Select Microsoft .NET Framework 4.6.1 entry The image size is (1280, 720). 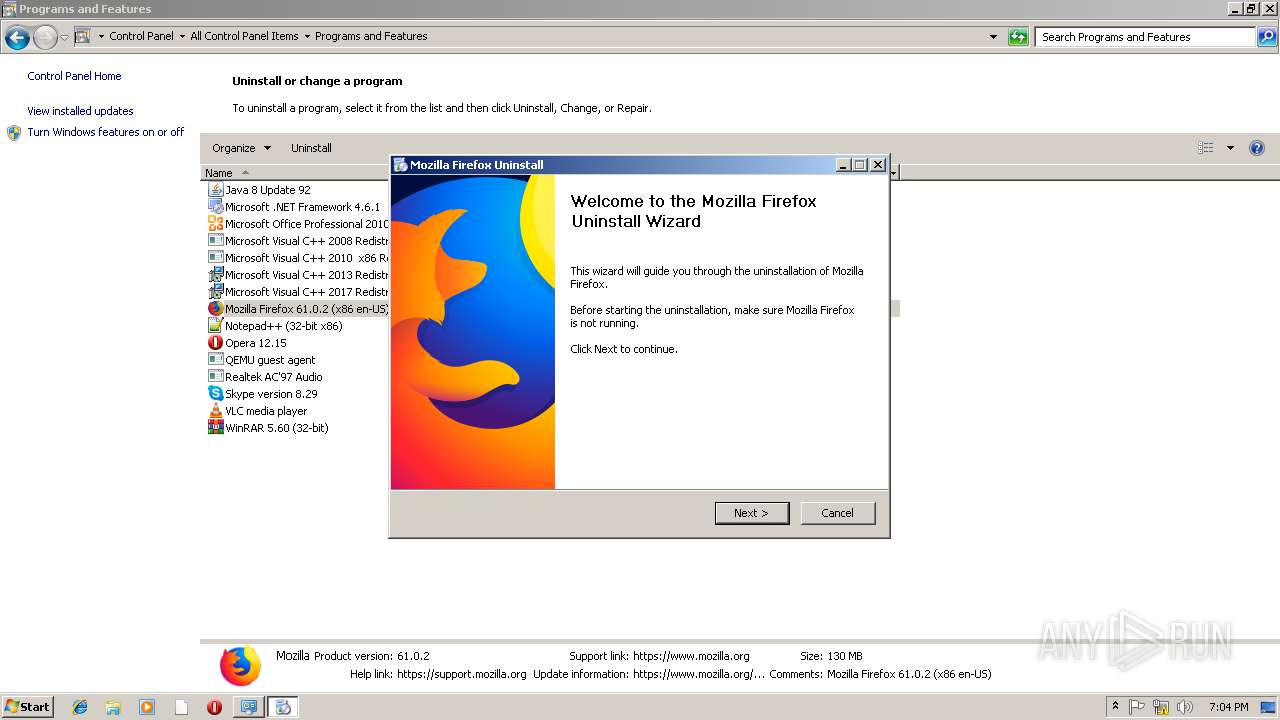[302, 207]
